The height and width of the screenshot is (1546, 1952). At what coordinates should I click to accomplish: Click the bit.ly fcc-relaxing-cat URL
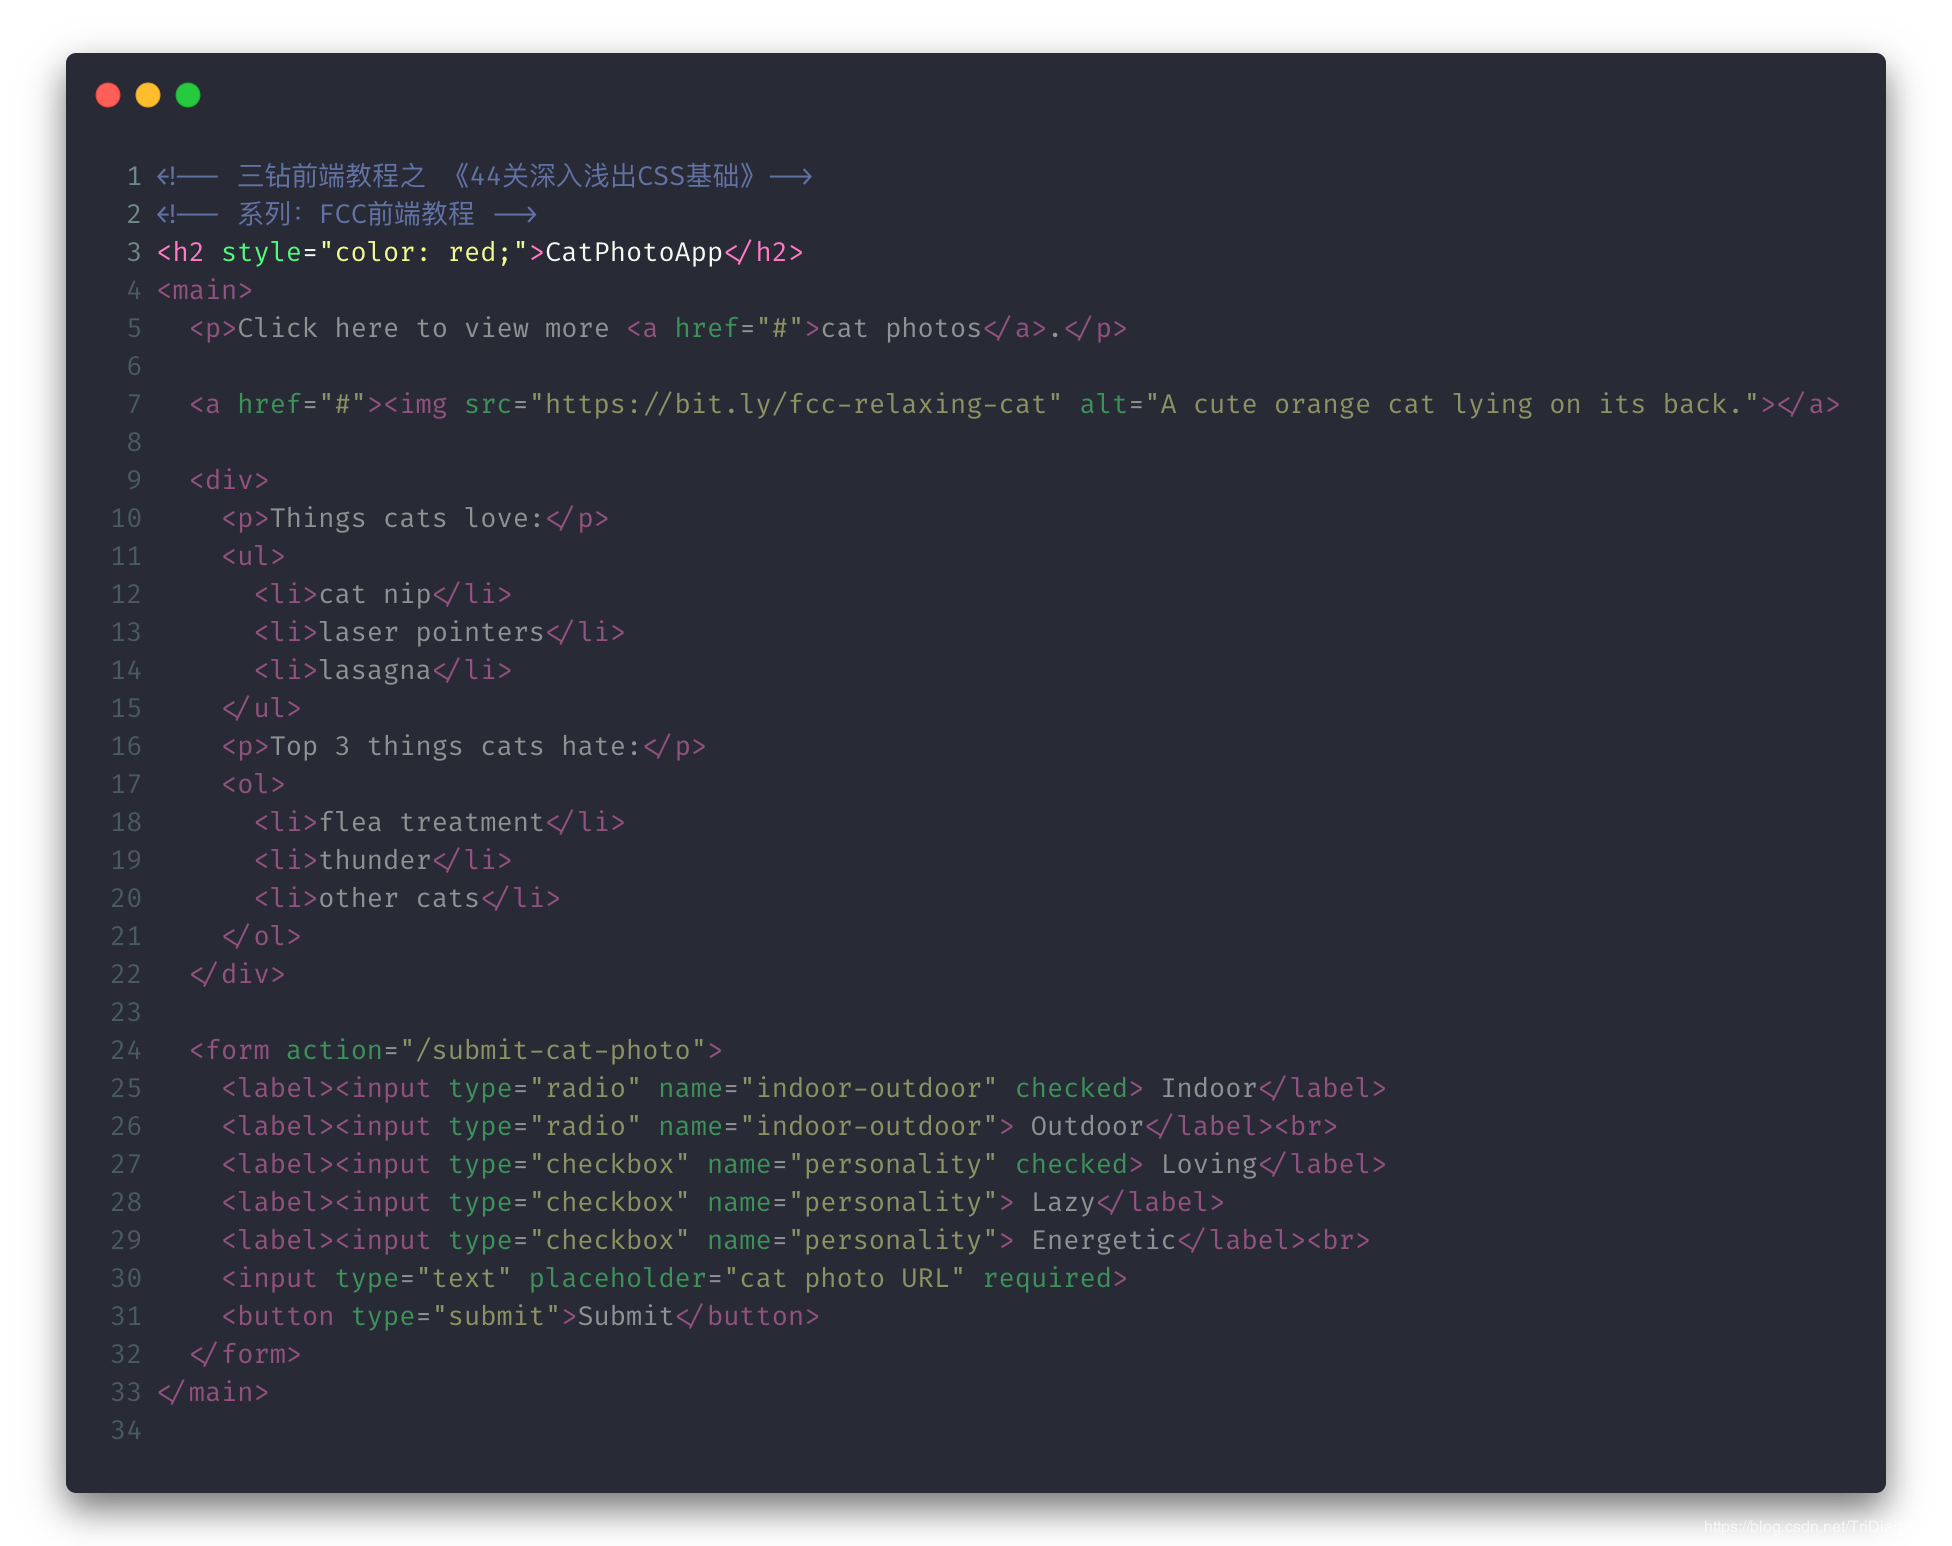tap(795, 404)
